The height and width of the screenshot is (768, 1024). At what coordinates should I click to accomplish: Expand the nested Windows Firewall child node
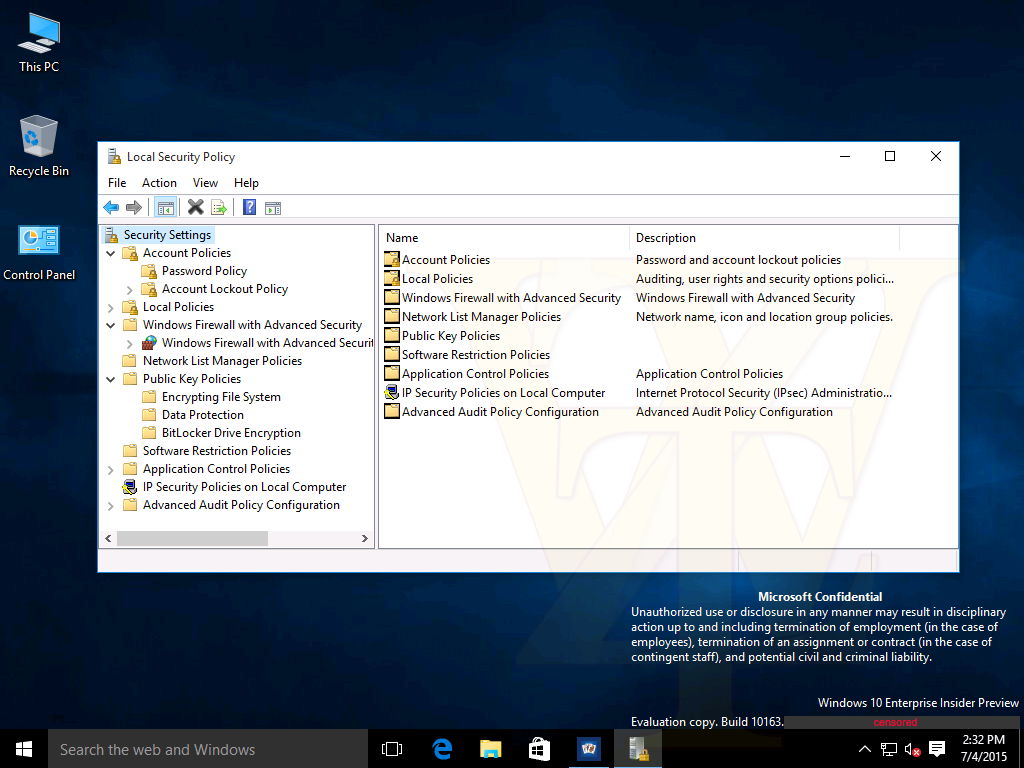[129, 344]
